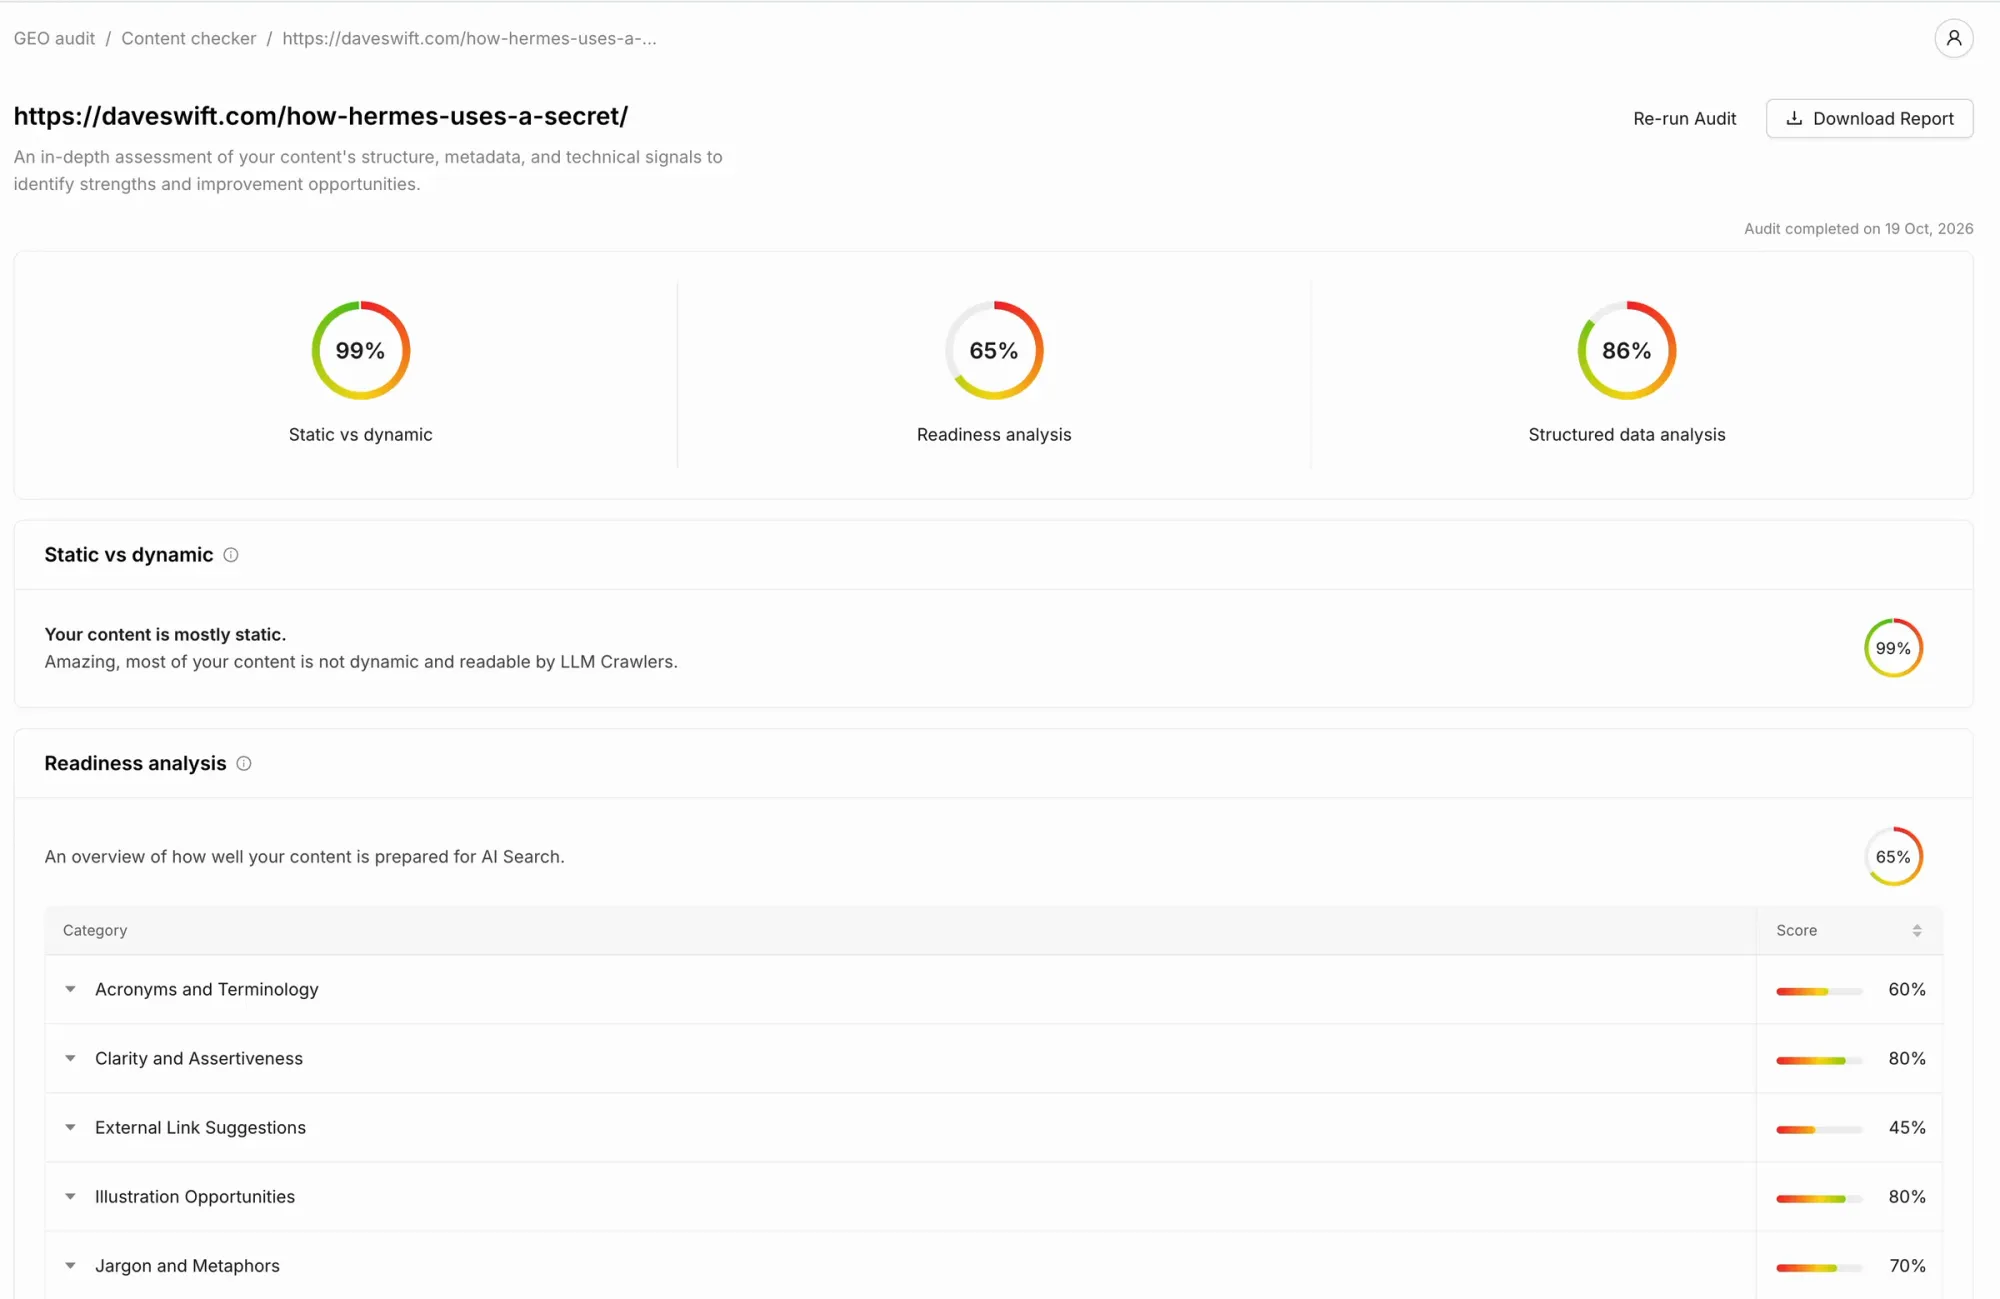
Task: Click 'Structured data analysis' label
Action: (x=1627, y=434)
